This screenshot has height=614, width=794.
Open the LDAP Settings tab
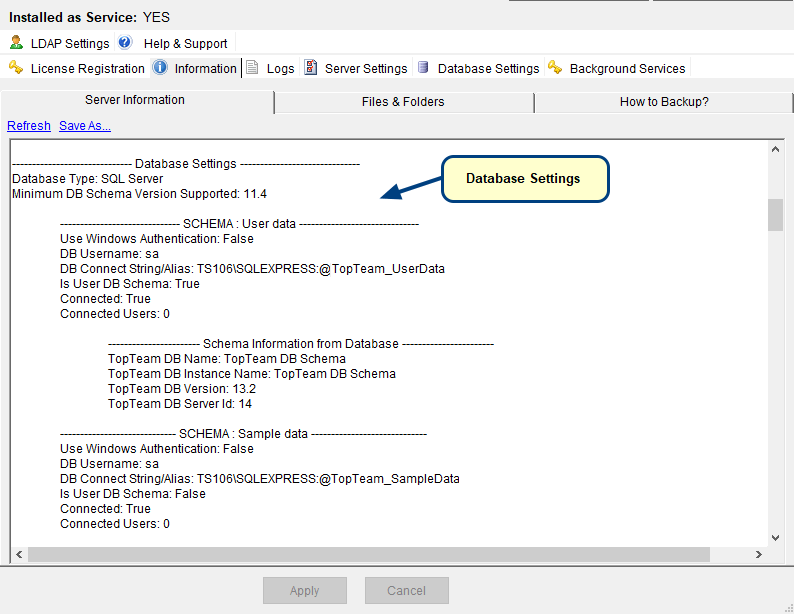(70, 44)
